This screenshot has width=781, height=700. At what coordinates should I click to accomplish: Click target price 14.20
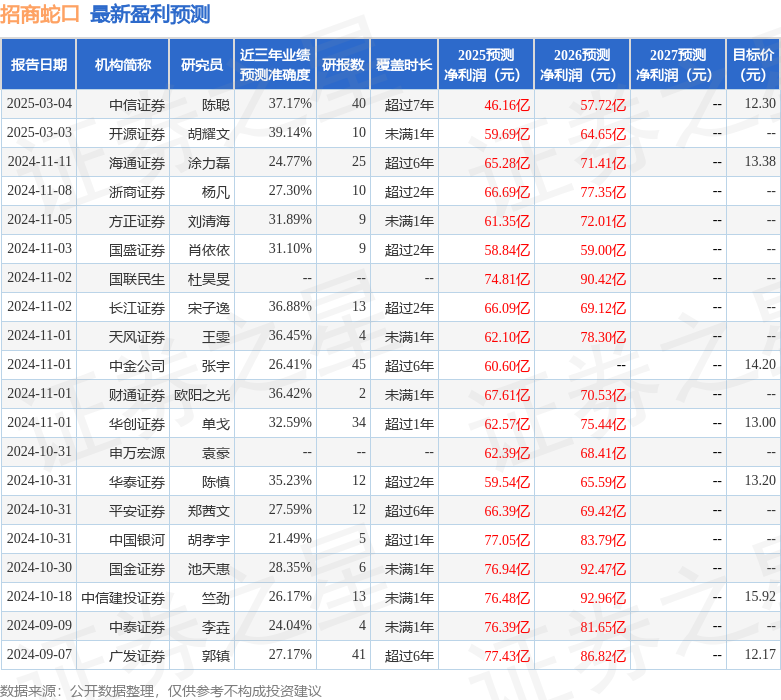760,364
